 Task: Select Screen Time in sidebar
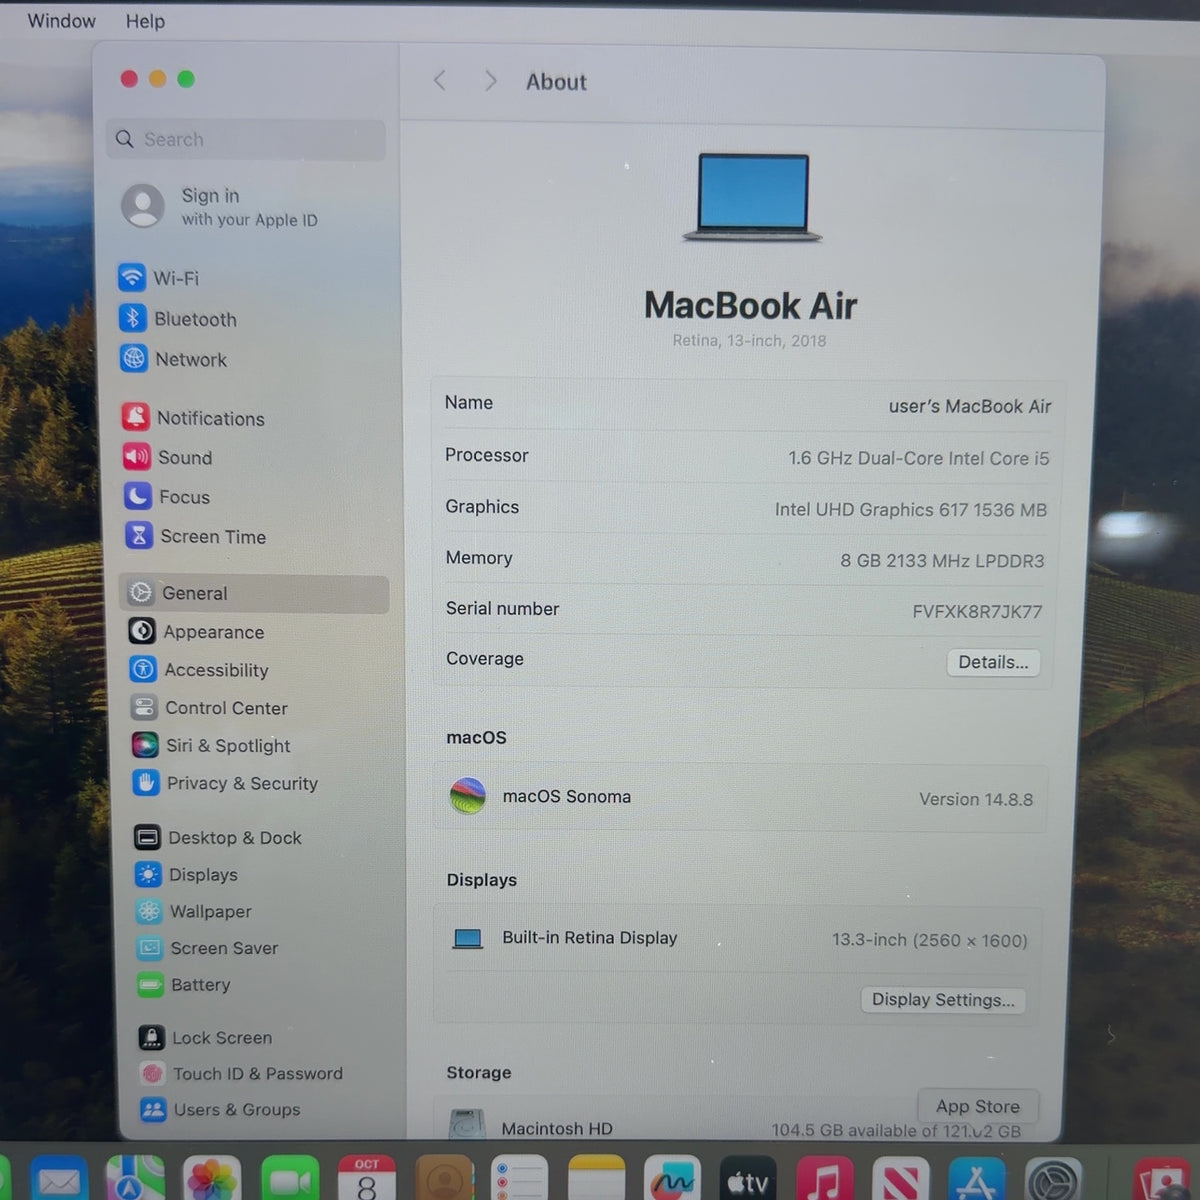(x=196, y=536)
